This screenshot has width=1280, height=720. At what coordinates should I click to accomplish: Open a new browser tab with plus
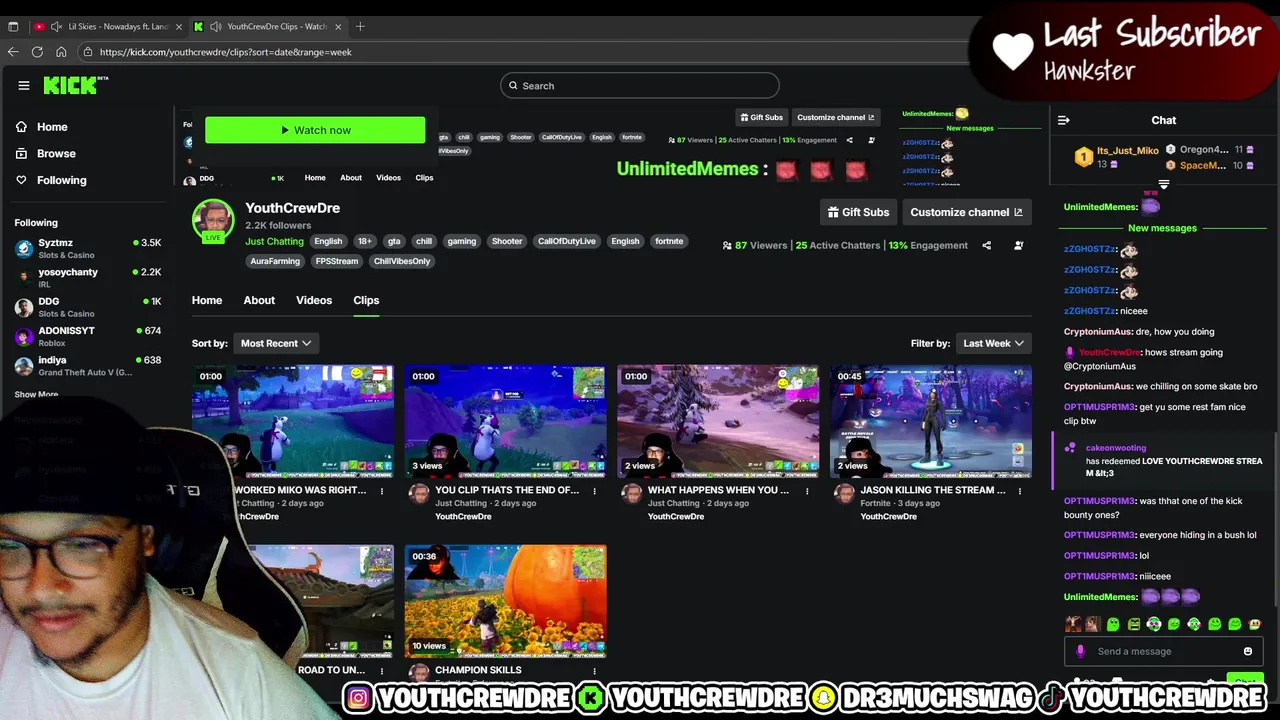click(360, 26)
